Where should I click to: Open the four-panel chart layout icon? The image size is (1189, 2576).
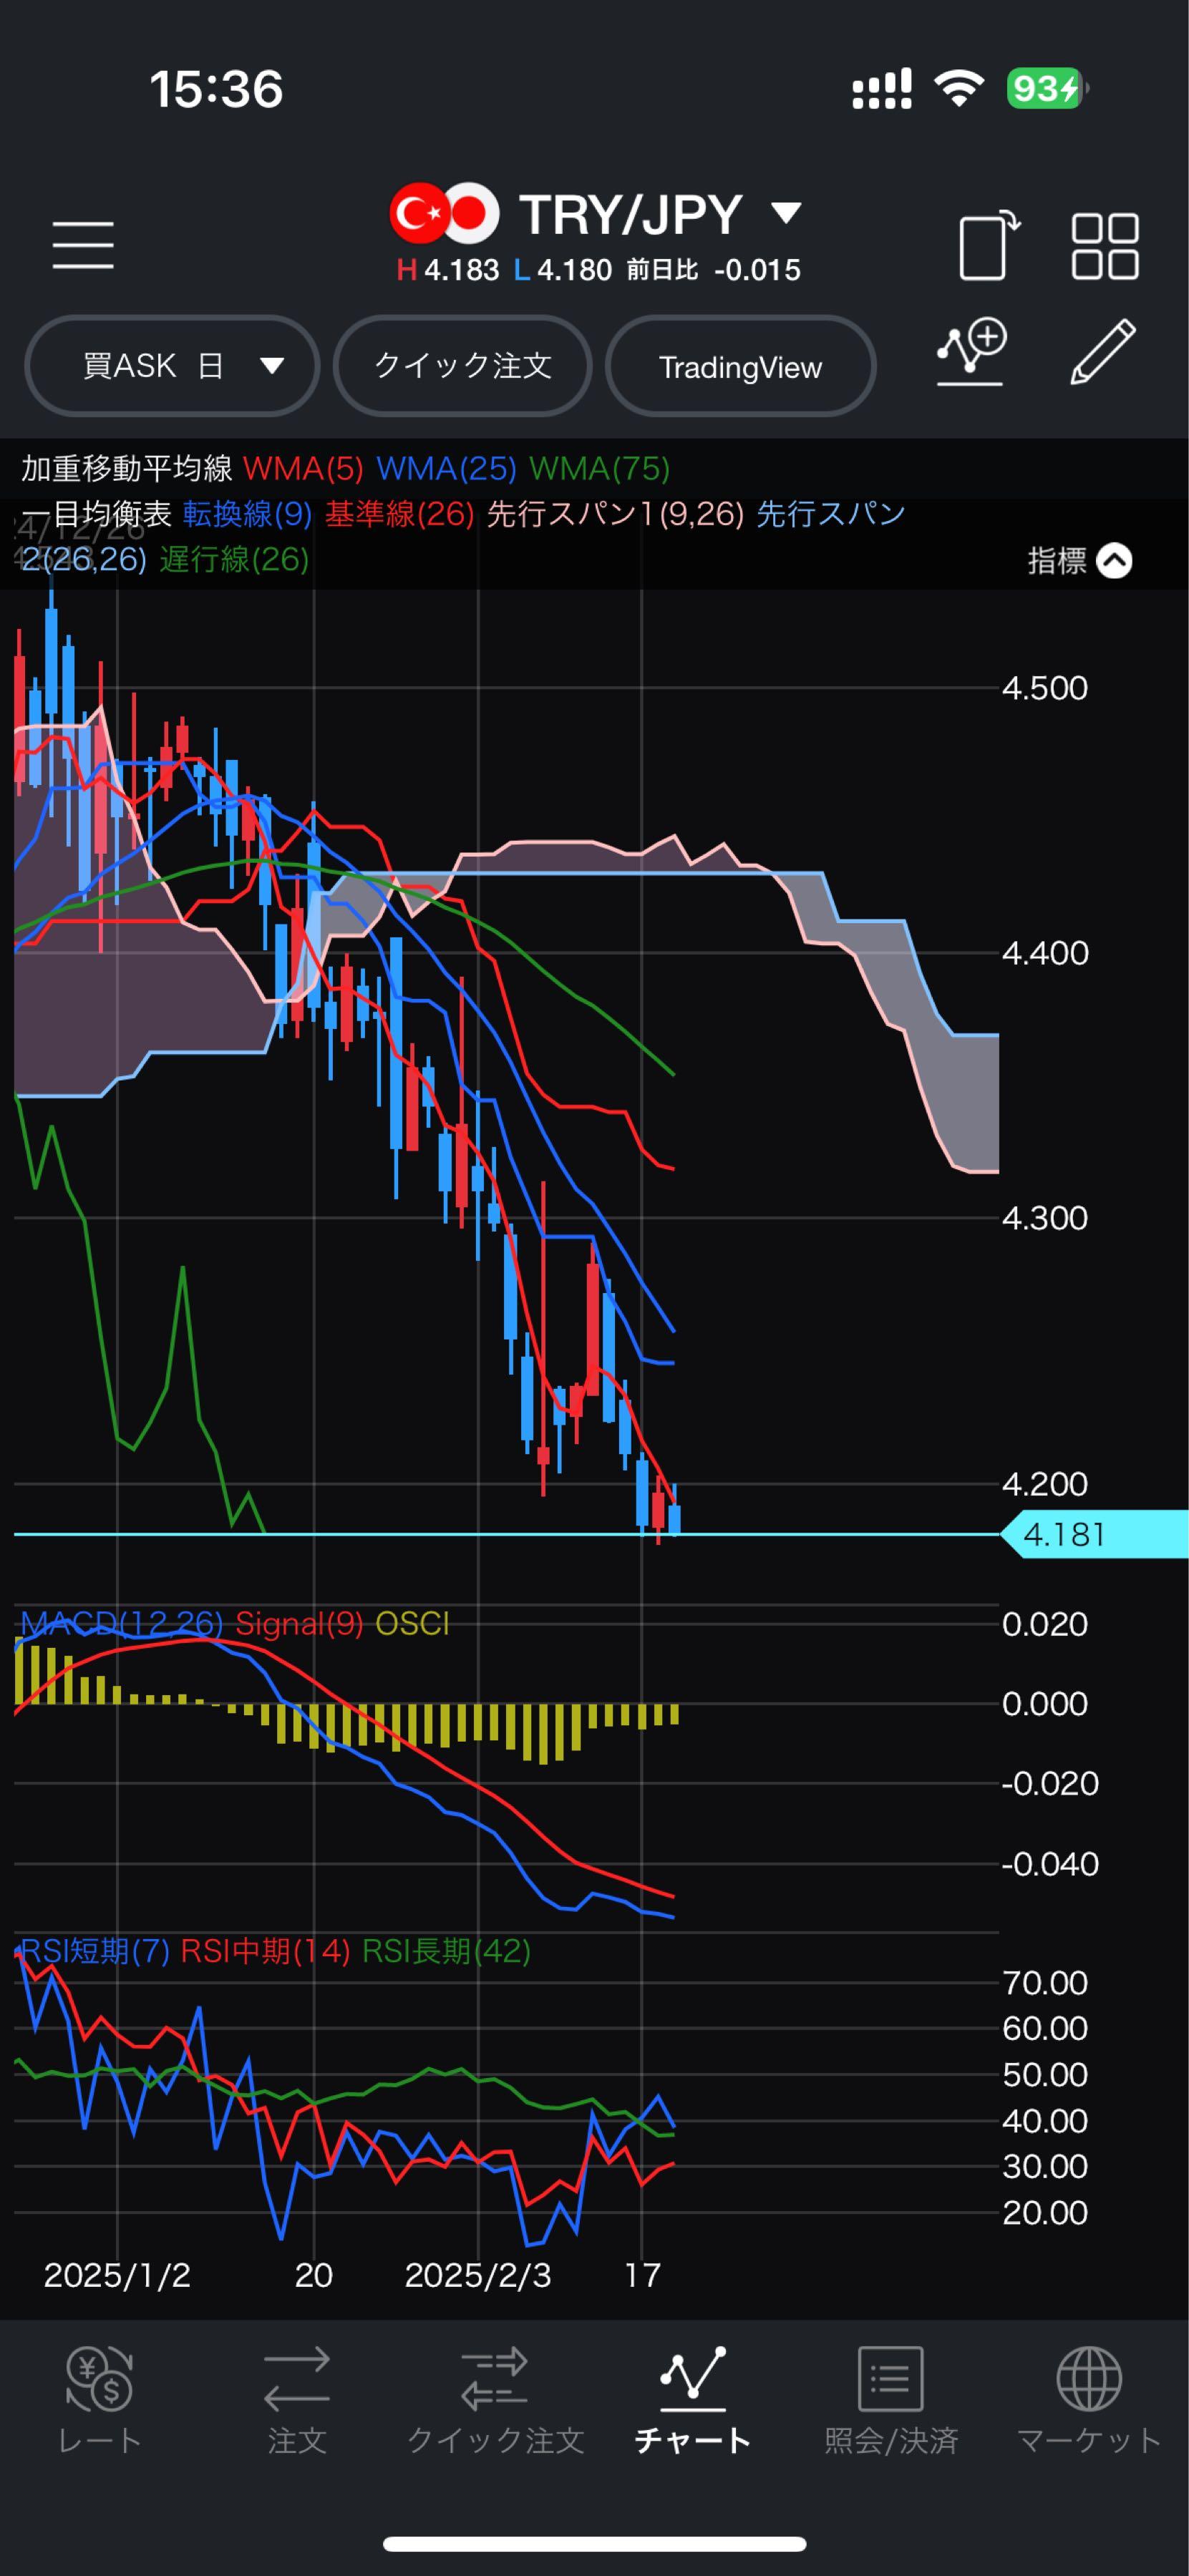(x=1104, y=245)
